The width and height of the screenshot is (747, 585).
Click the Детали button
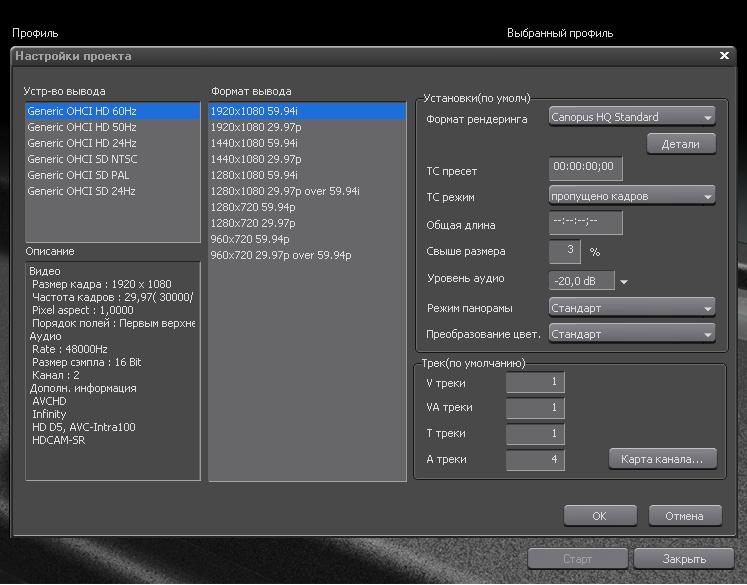coord(681,144)
